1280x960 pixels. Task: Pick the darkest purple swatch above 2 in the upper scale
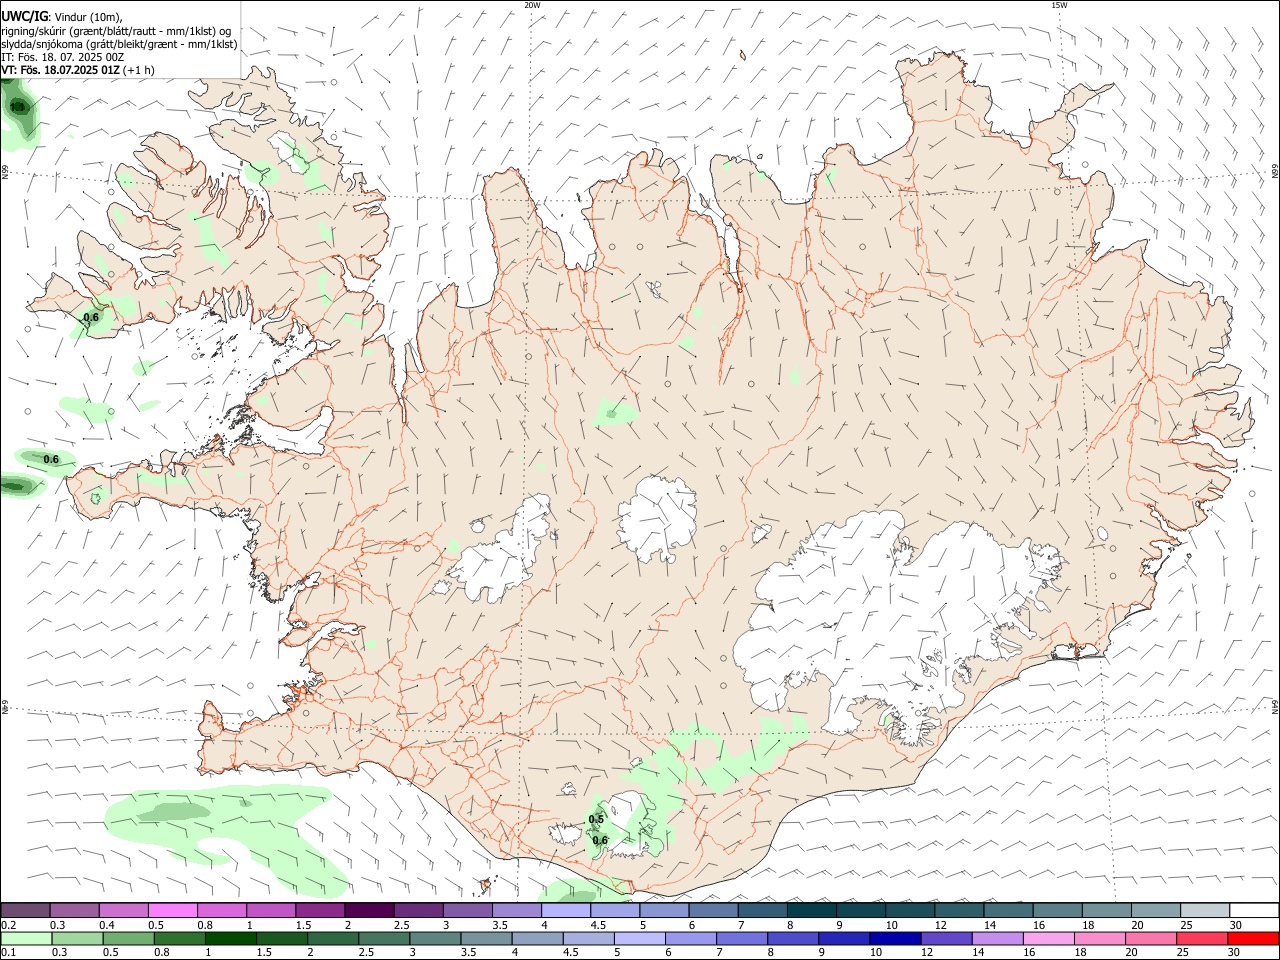pyautogui.click(x=368, y=911)
